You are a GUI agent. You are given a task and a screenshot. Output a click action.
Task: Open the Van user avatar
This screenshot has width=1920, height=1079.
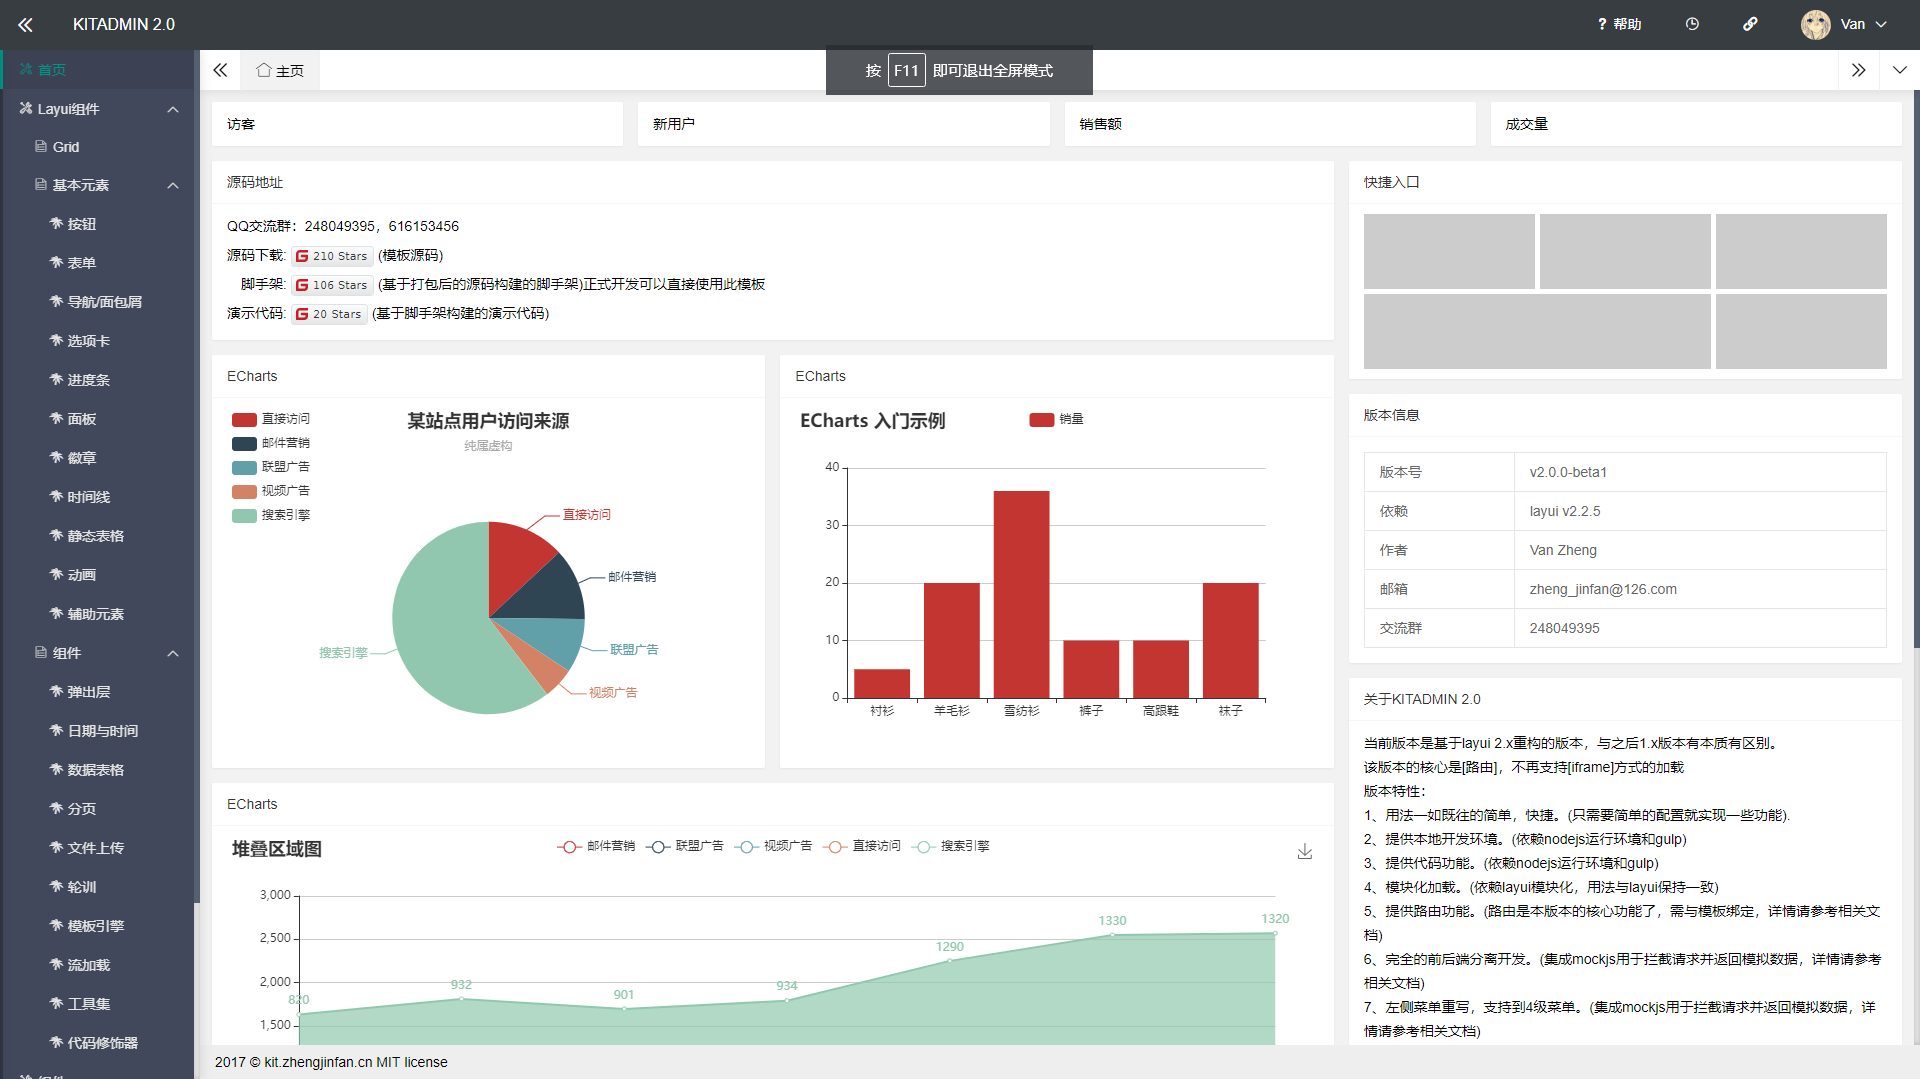[1815, 24]
